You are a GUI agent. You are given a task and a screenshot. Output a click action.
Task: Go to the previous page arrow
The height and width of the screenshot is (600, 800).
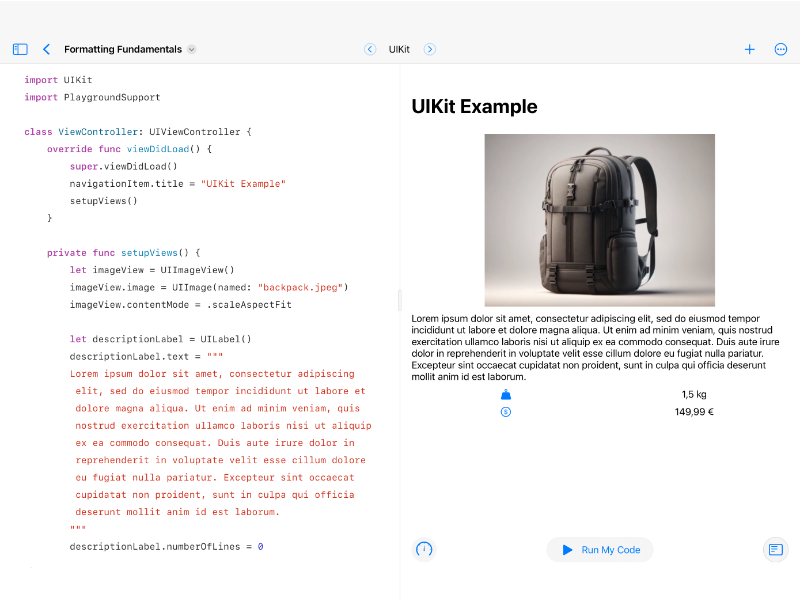pos(370,49)
